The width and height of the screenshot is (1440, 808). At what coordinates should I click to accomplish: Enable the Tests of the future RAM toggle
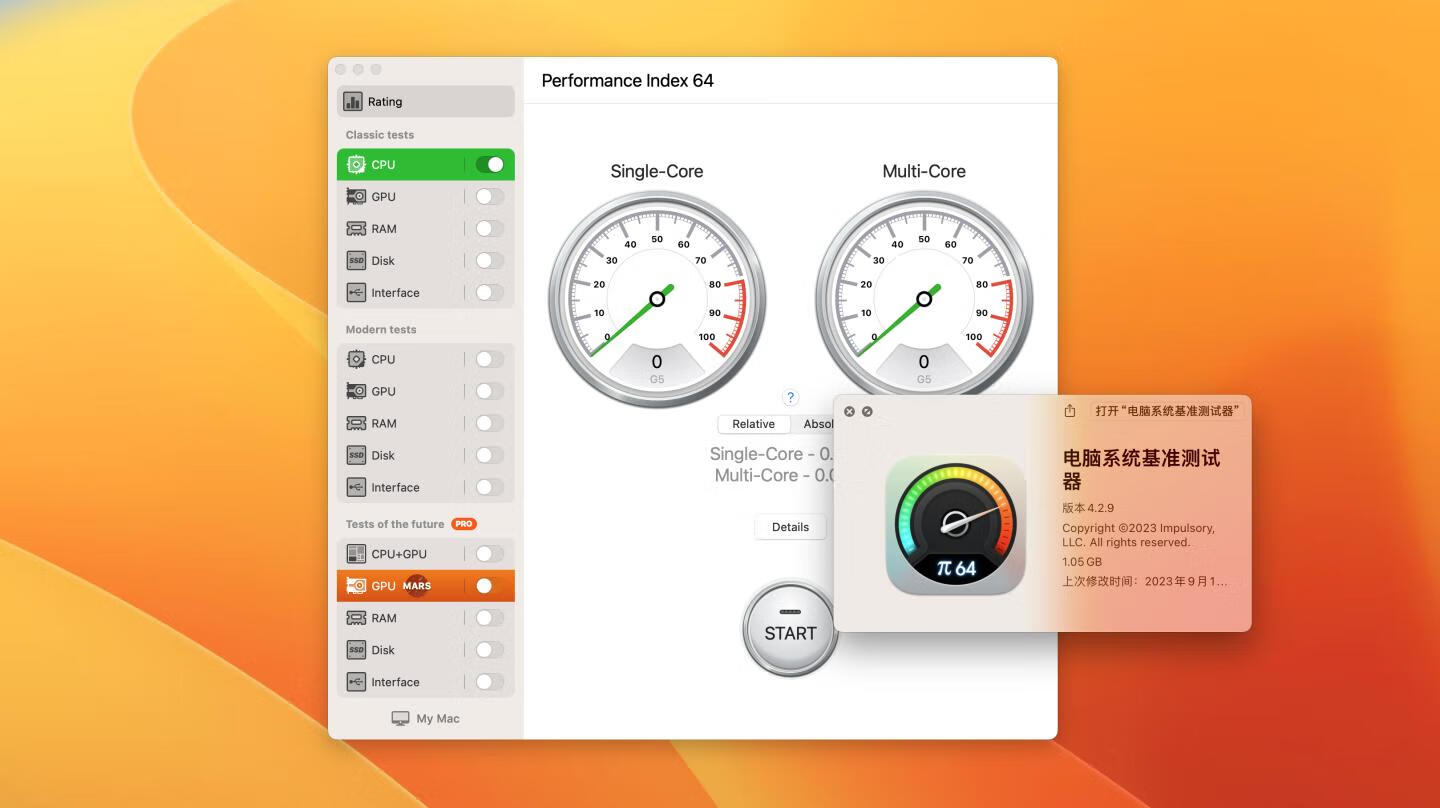pyautogui.click(x=490, y=618)
